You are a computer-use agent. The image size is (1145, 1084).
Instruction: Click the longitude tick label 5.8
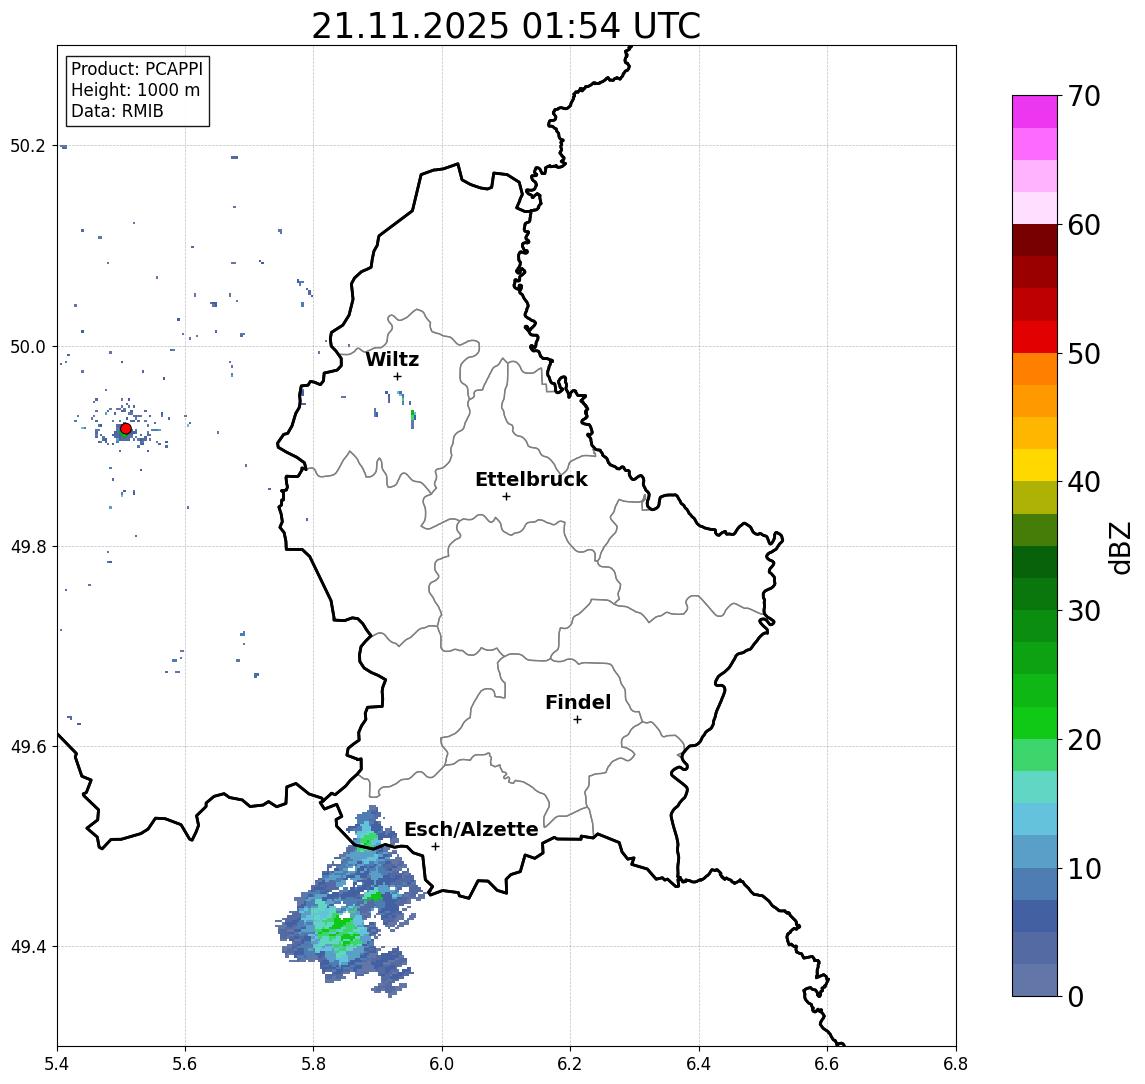tap(313, 1064)
